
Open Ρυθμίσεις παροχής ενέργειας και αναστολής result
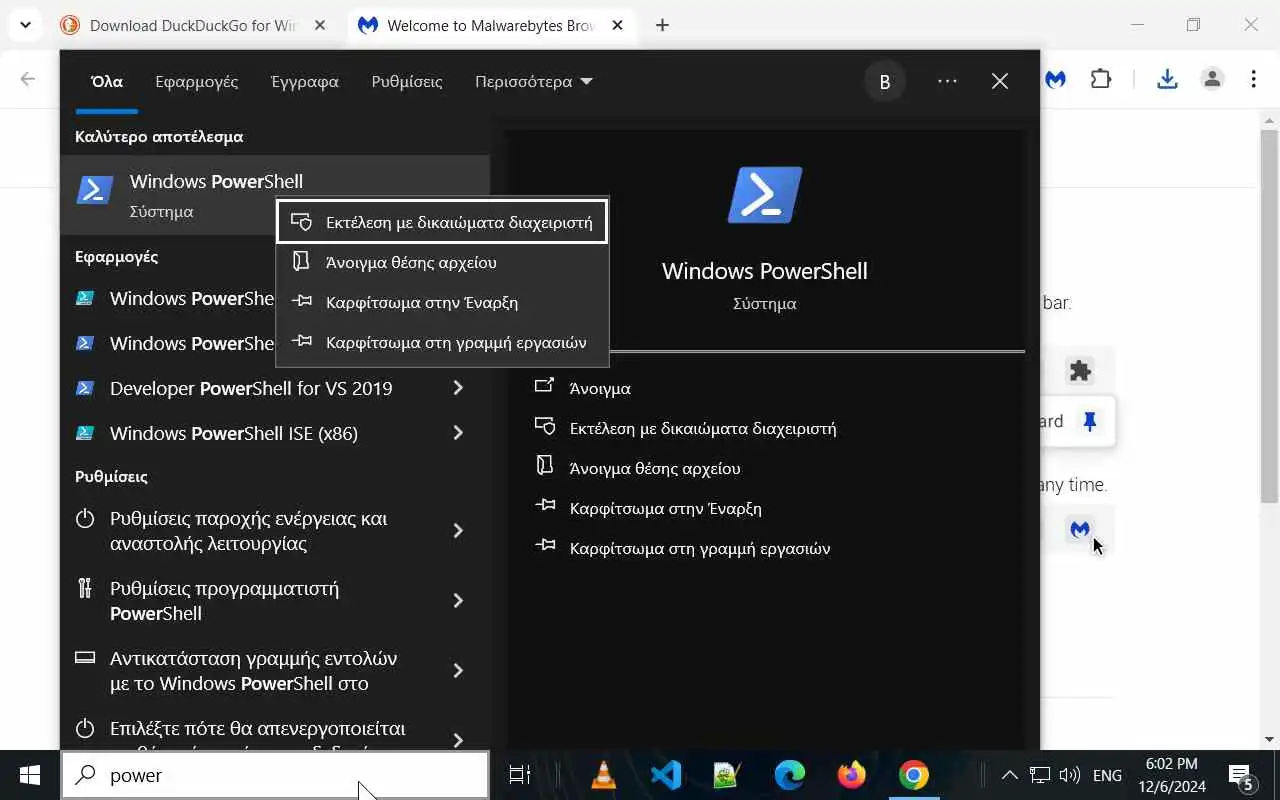250,531
